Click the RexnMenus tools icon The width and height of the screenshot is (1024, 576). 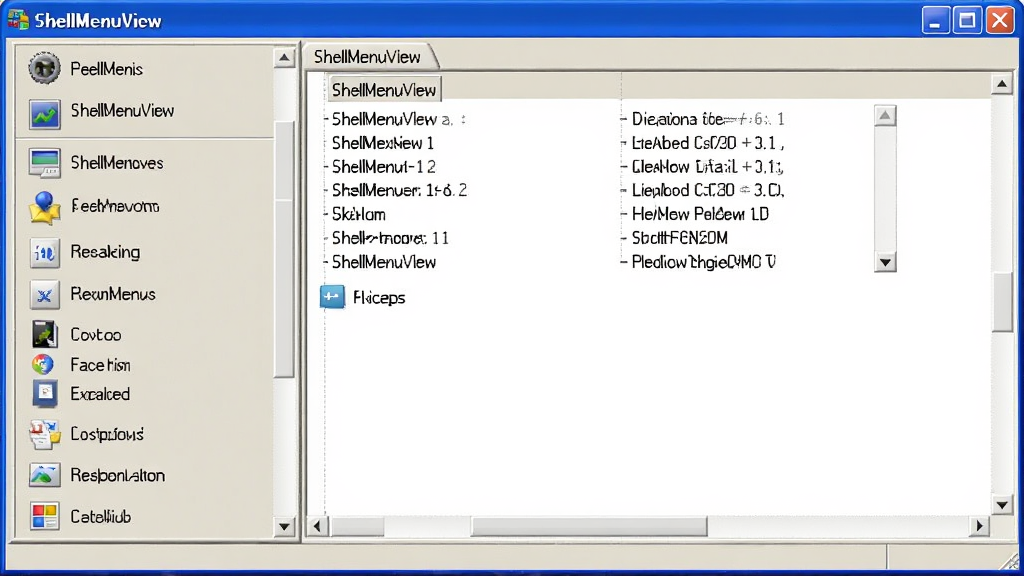[x=44, y=295]
